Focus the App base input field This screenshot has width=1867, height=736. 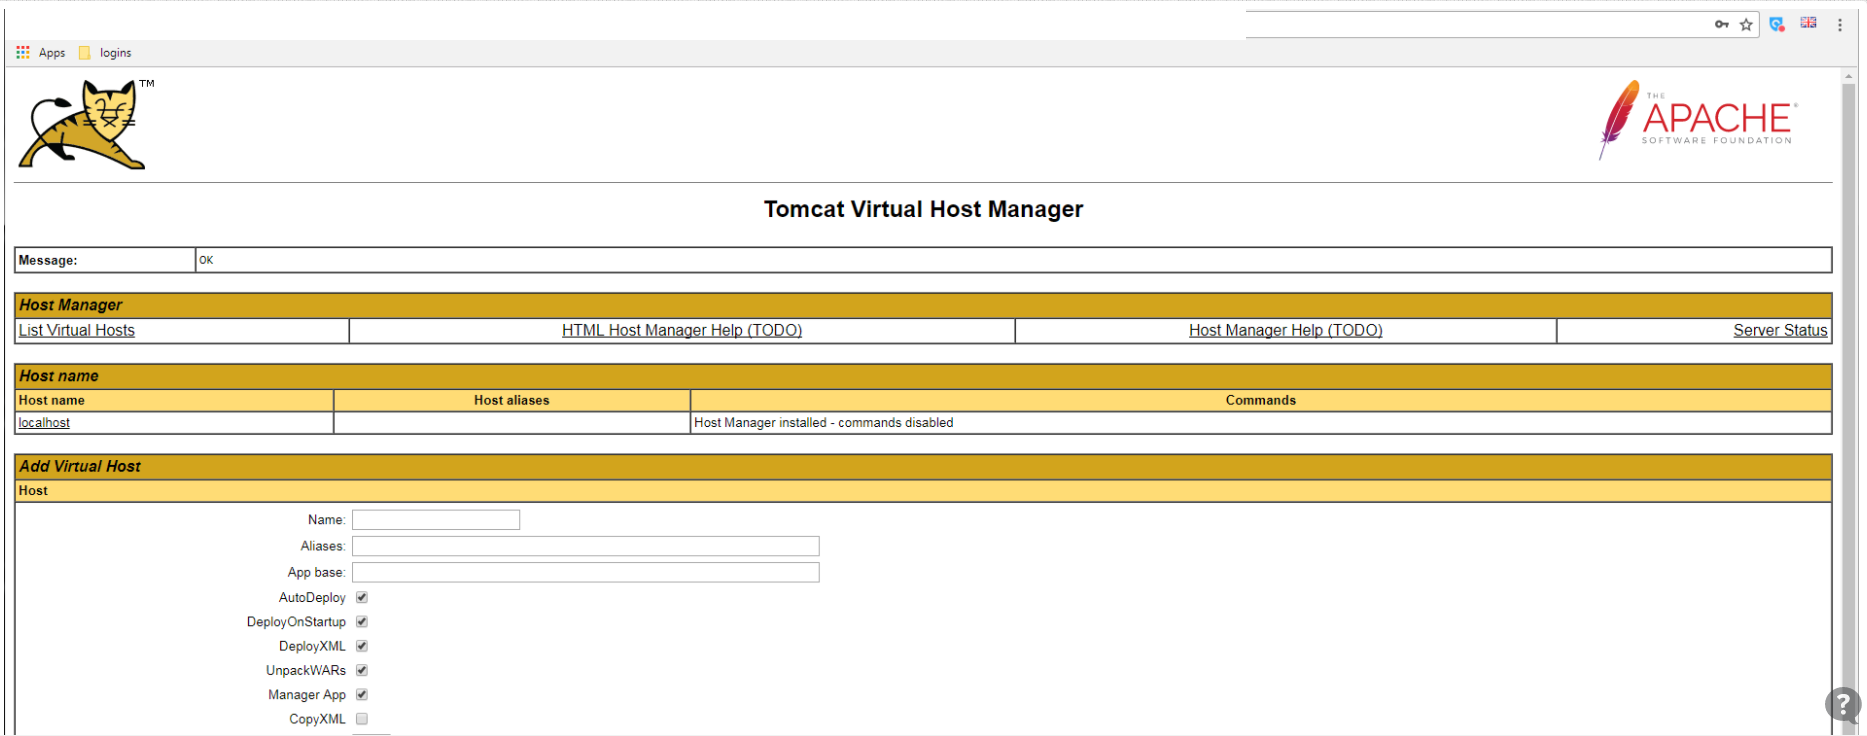click(586, 572)
